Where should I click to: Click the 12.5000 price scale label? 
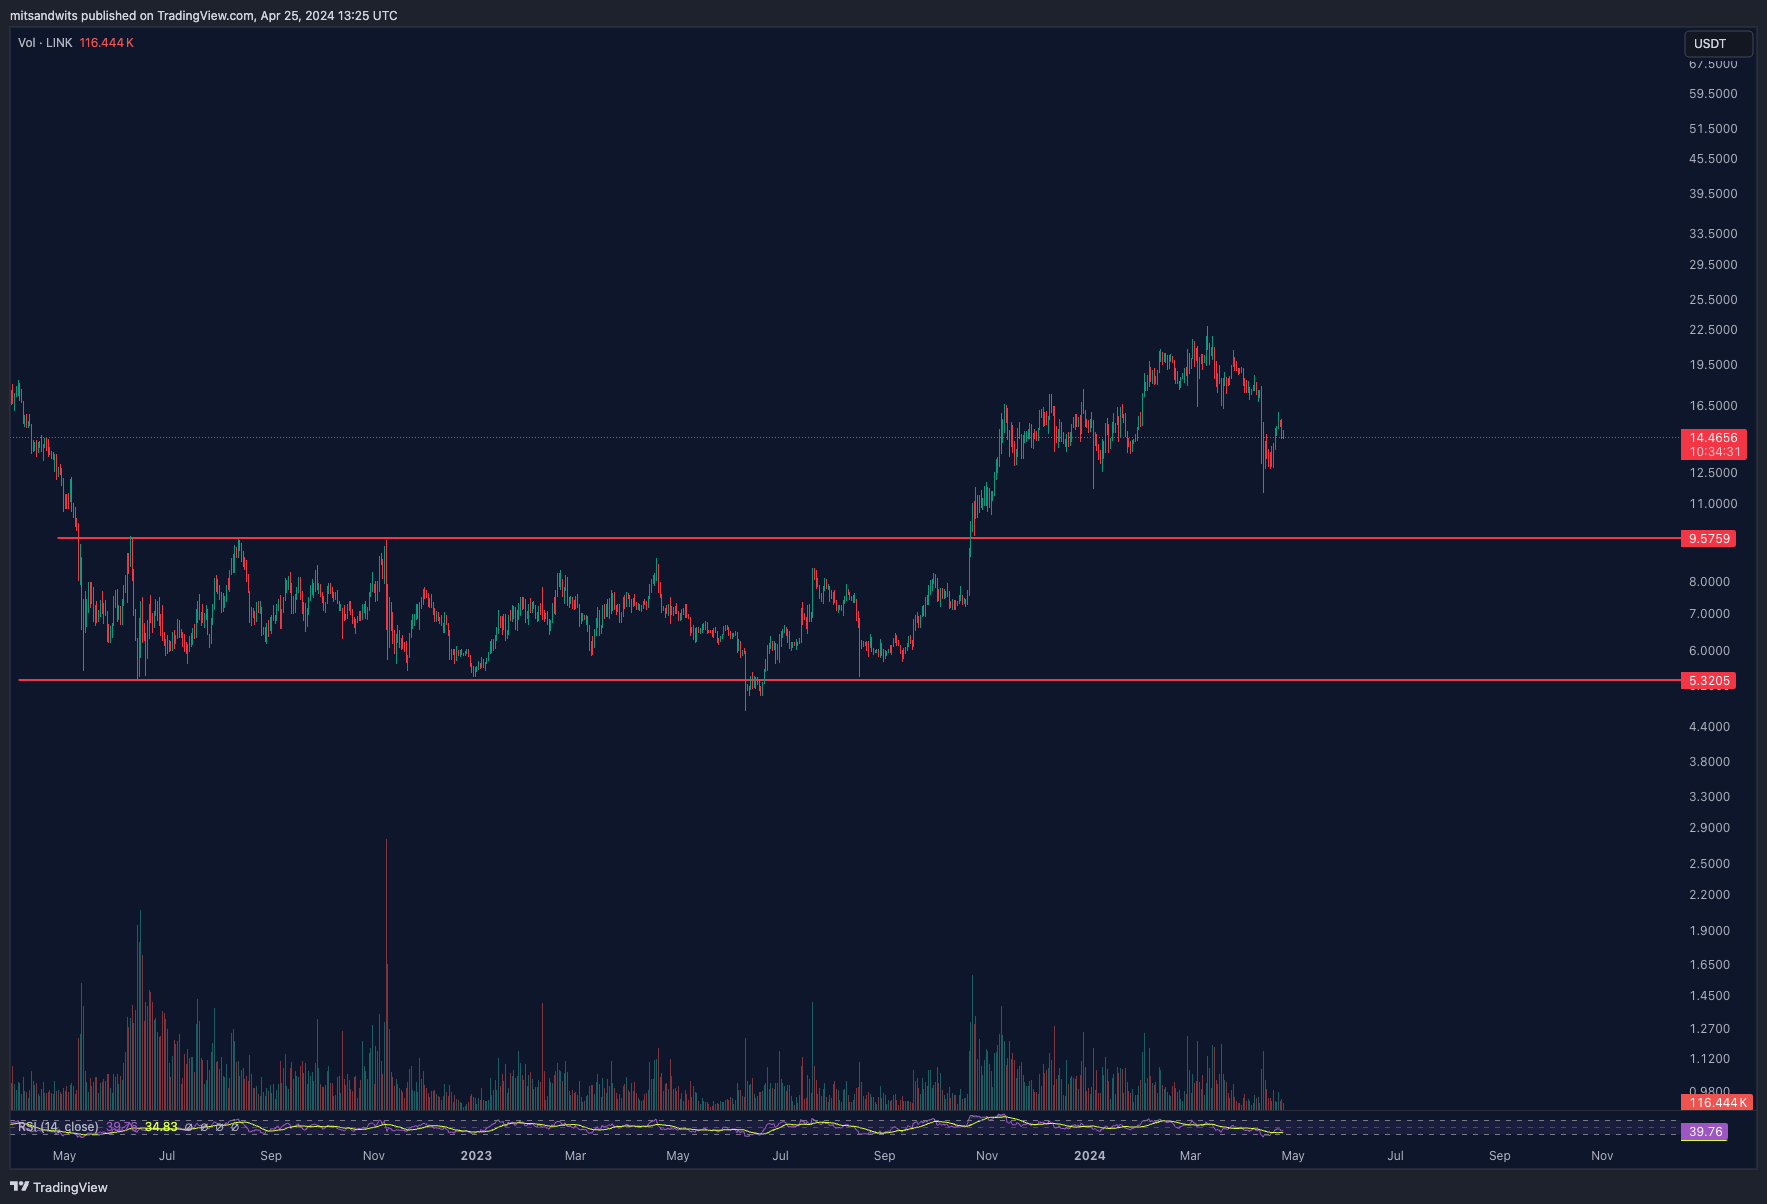(1713, 473)
